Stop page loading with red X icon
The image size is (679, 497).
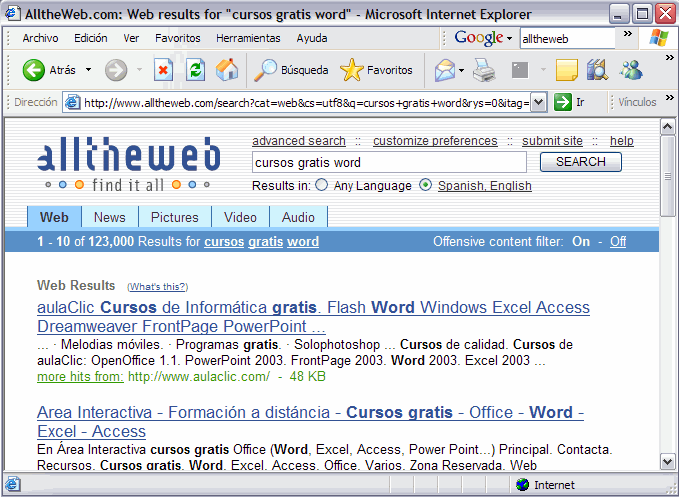163,70
